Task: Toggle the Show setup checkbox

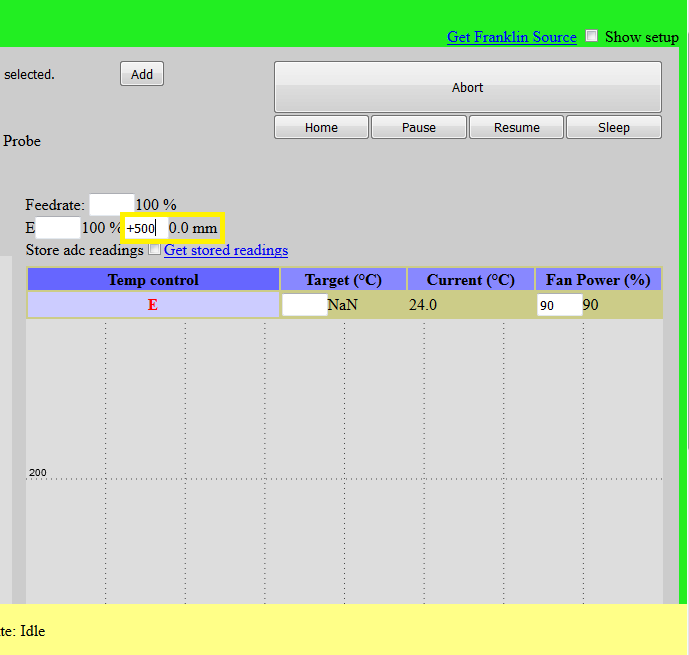Action: point(592,36)
